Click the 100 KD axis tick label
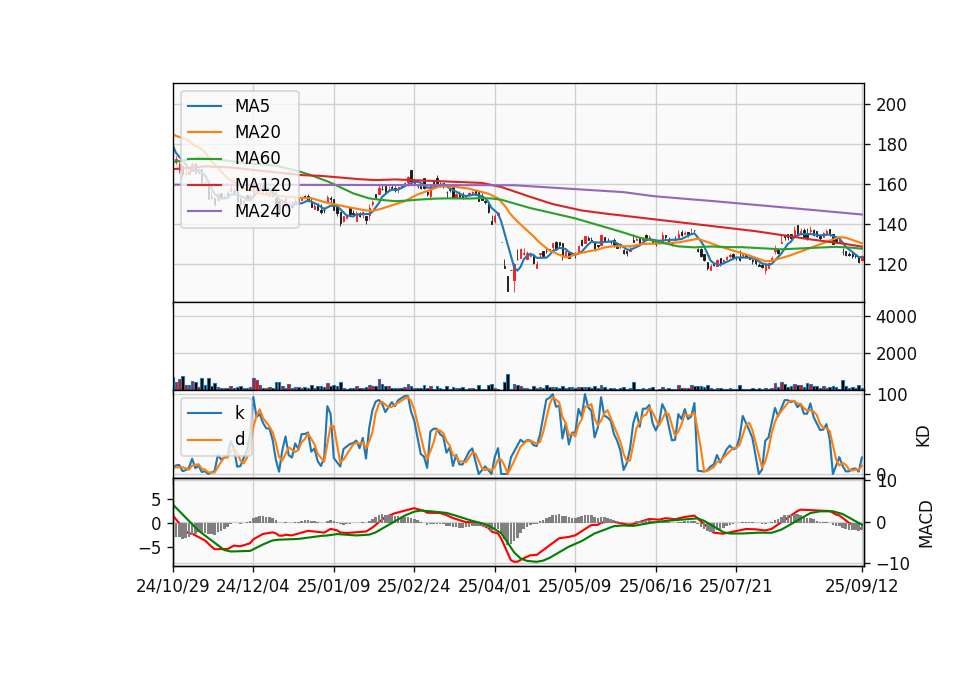Image resolution: width=960 pixels, height=690 pixels. pyautogui.click(x=891, y=395)
